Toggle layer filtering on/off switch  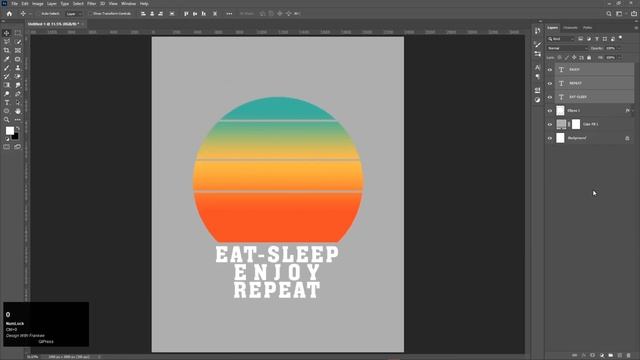point(620,38)
